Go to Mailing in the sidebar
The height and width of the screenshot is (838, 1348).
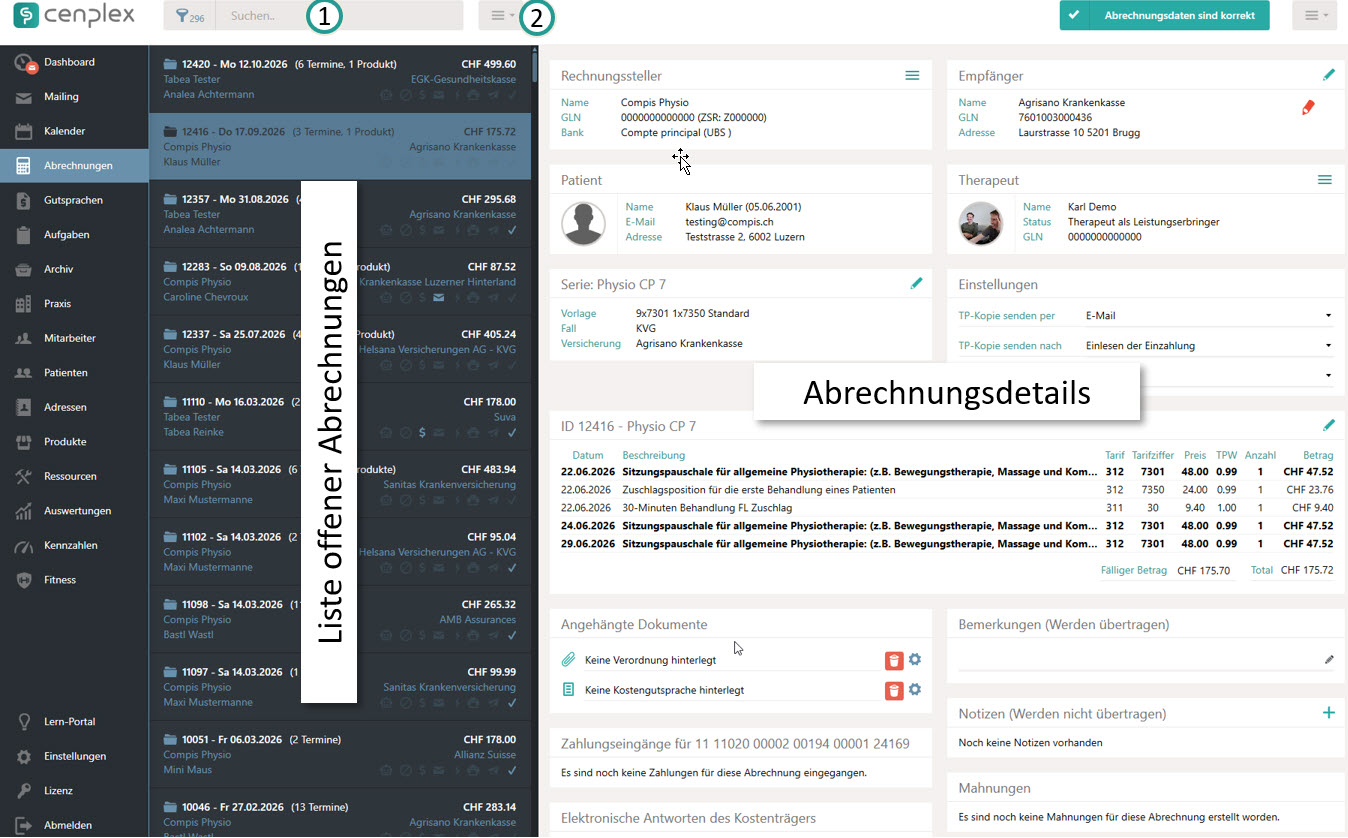(x=74, y=97)
